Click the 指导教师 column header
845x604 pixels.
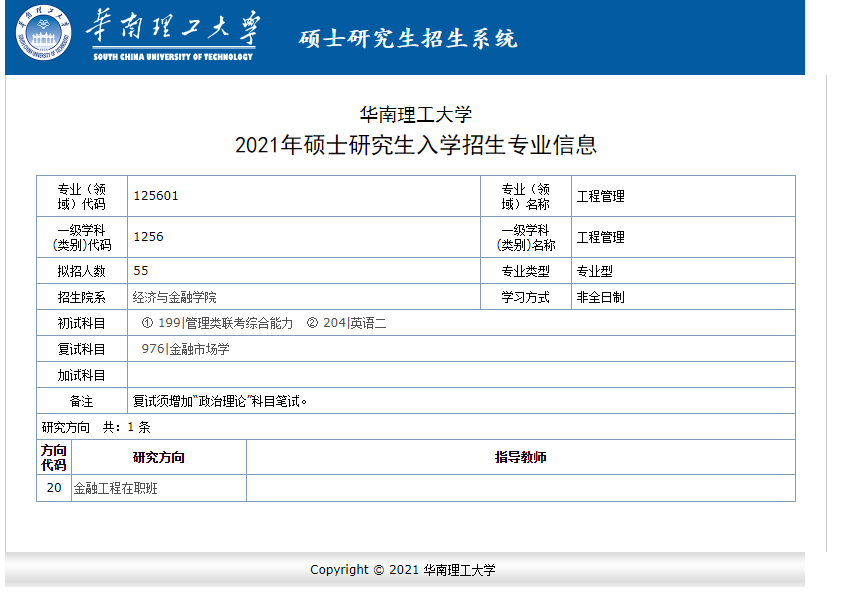tap(521, 457)
